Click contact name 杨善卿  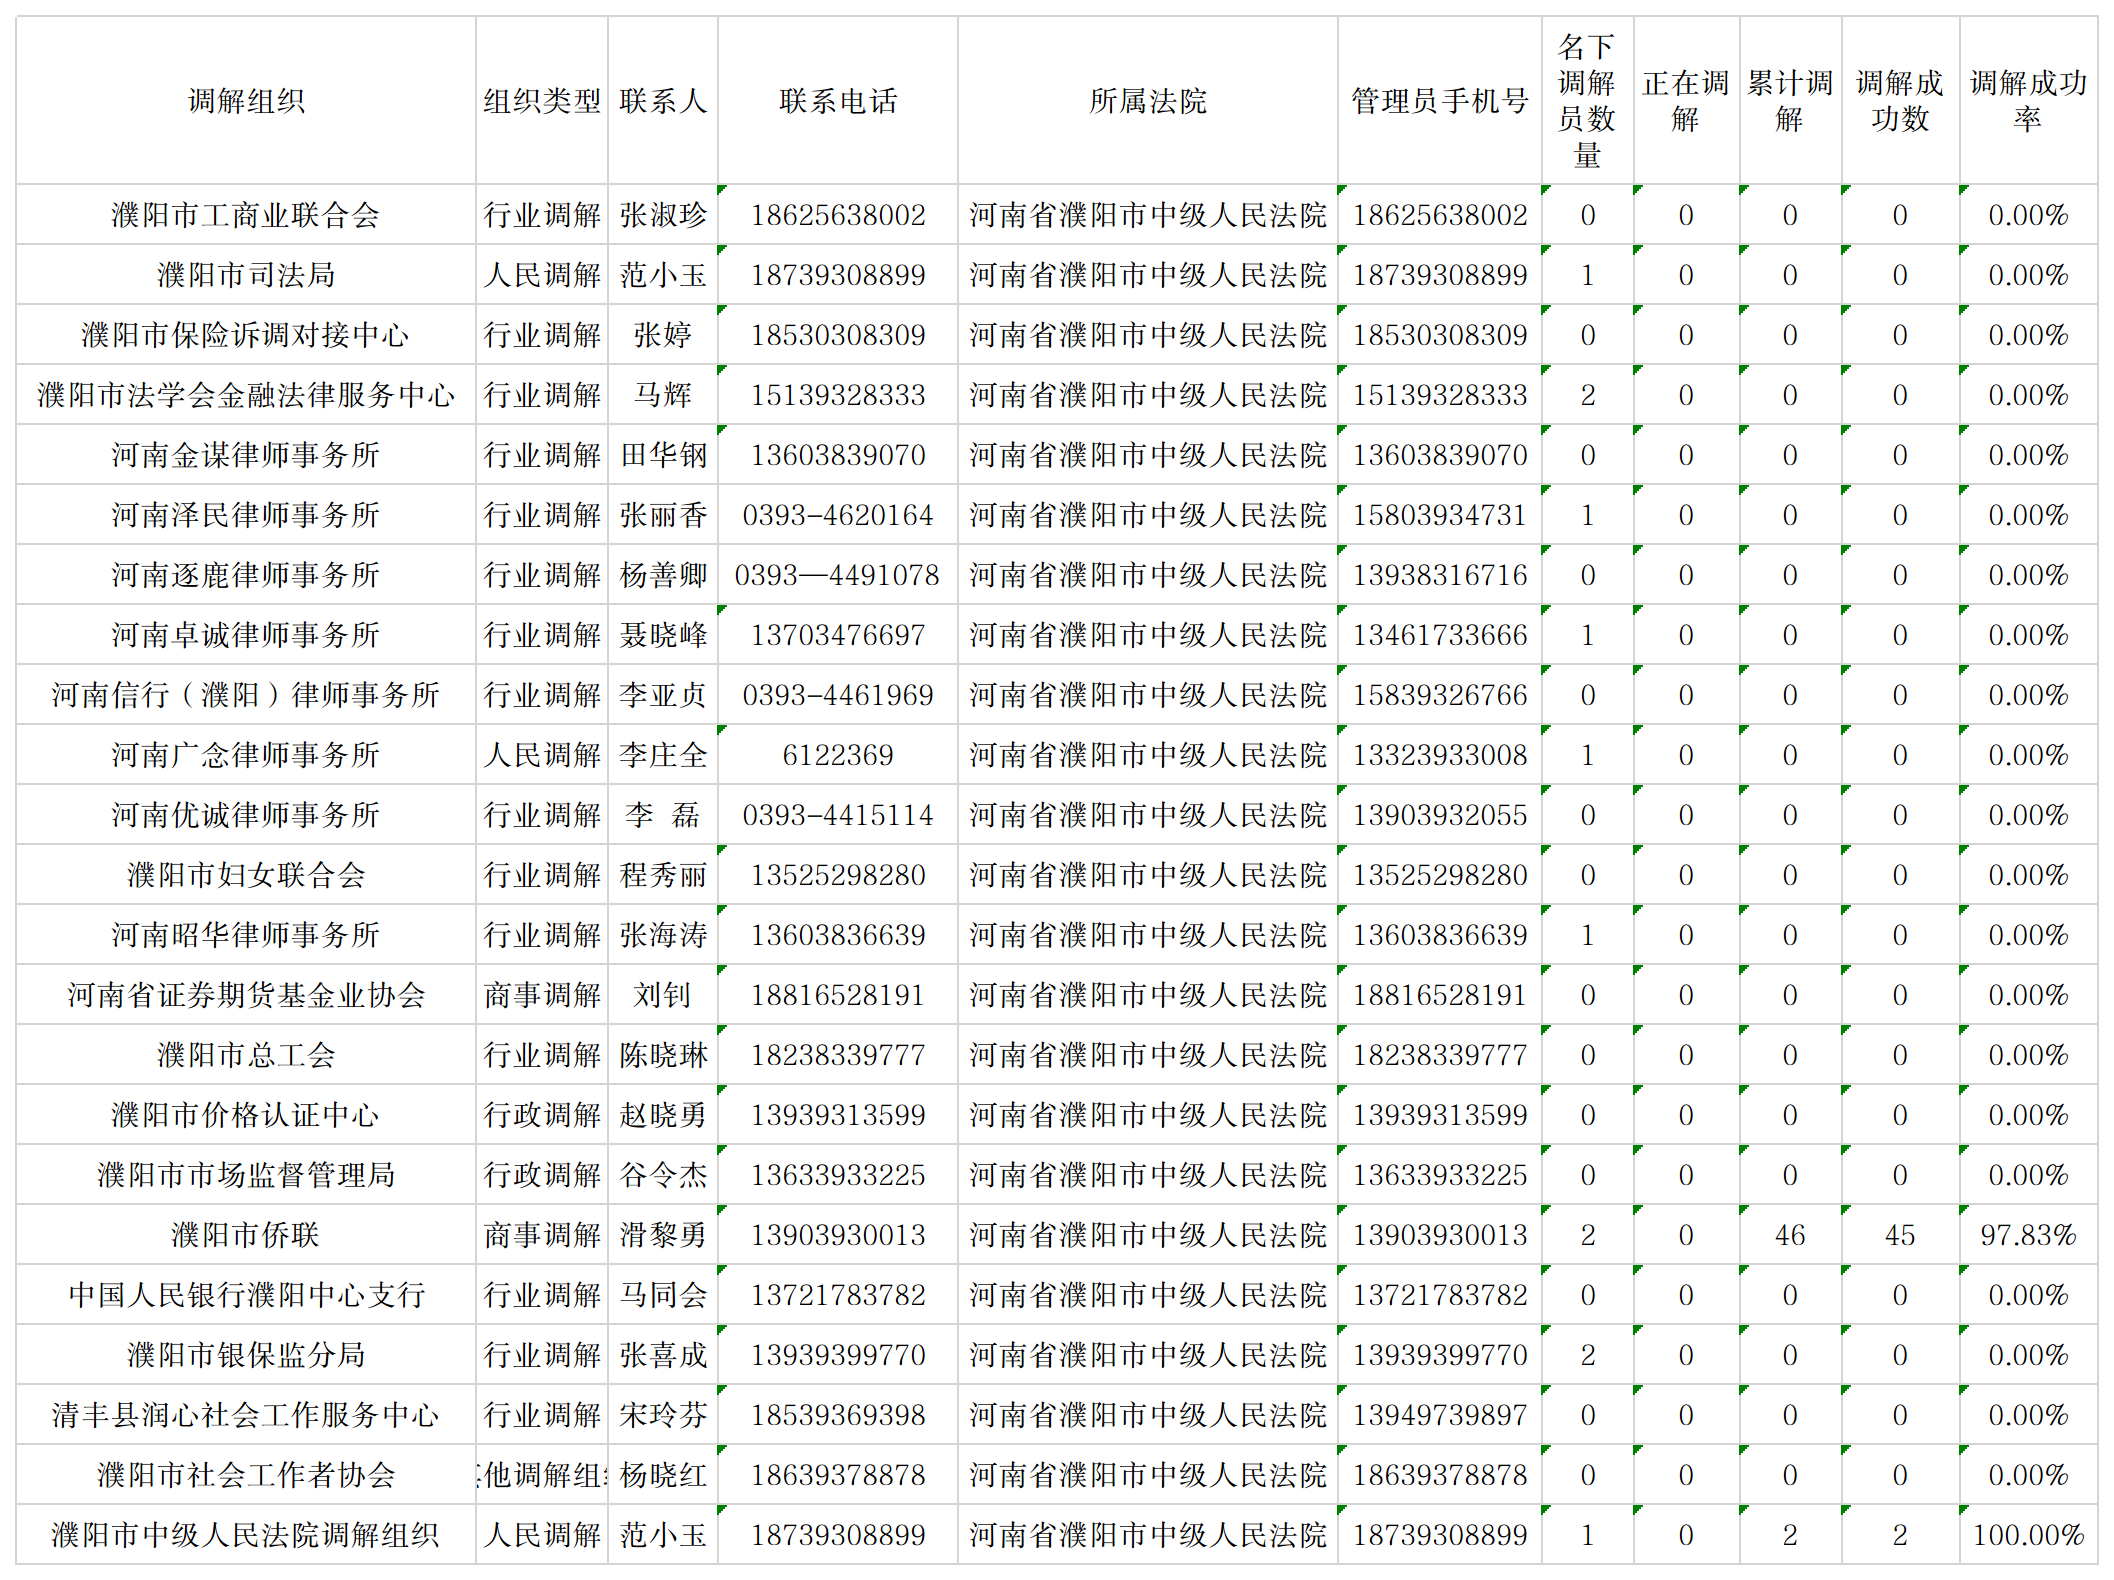point(663,575)
